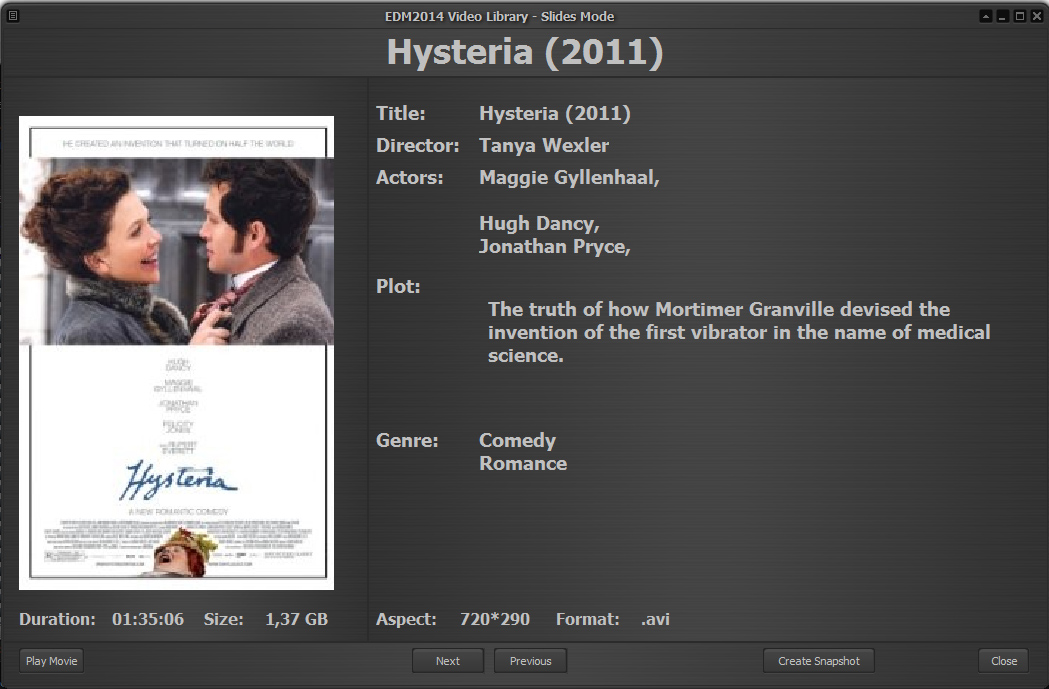Image resolution: width=1049 pixels, height=689 pixels.
Task: Close window using title bar X
Action: (x=1037, y=16)
